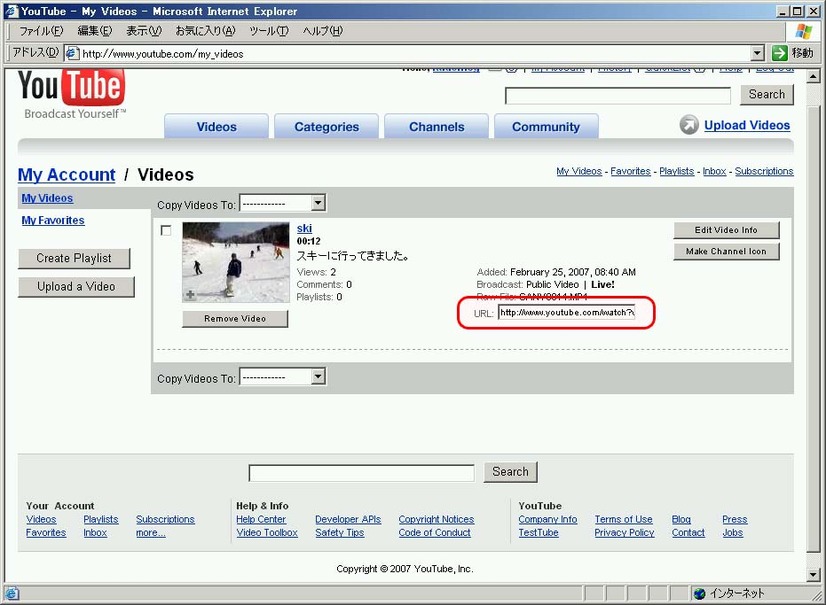The width and height of the screenshot is (826, 605).
Task: Click the Upload Videos arrow icon
Action: click(x=689, y=125)
